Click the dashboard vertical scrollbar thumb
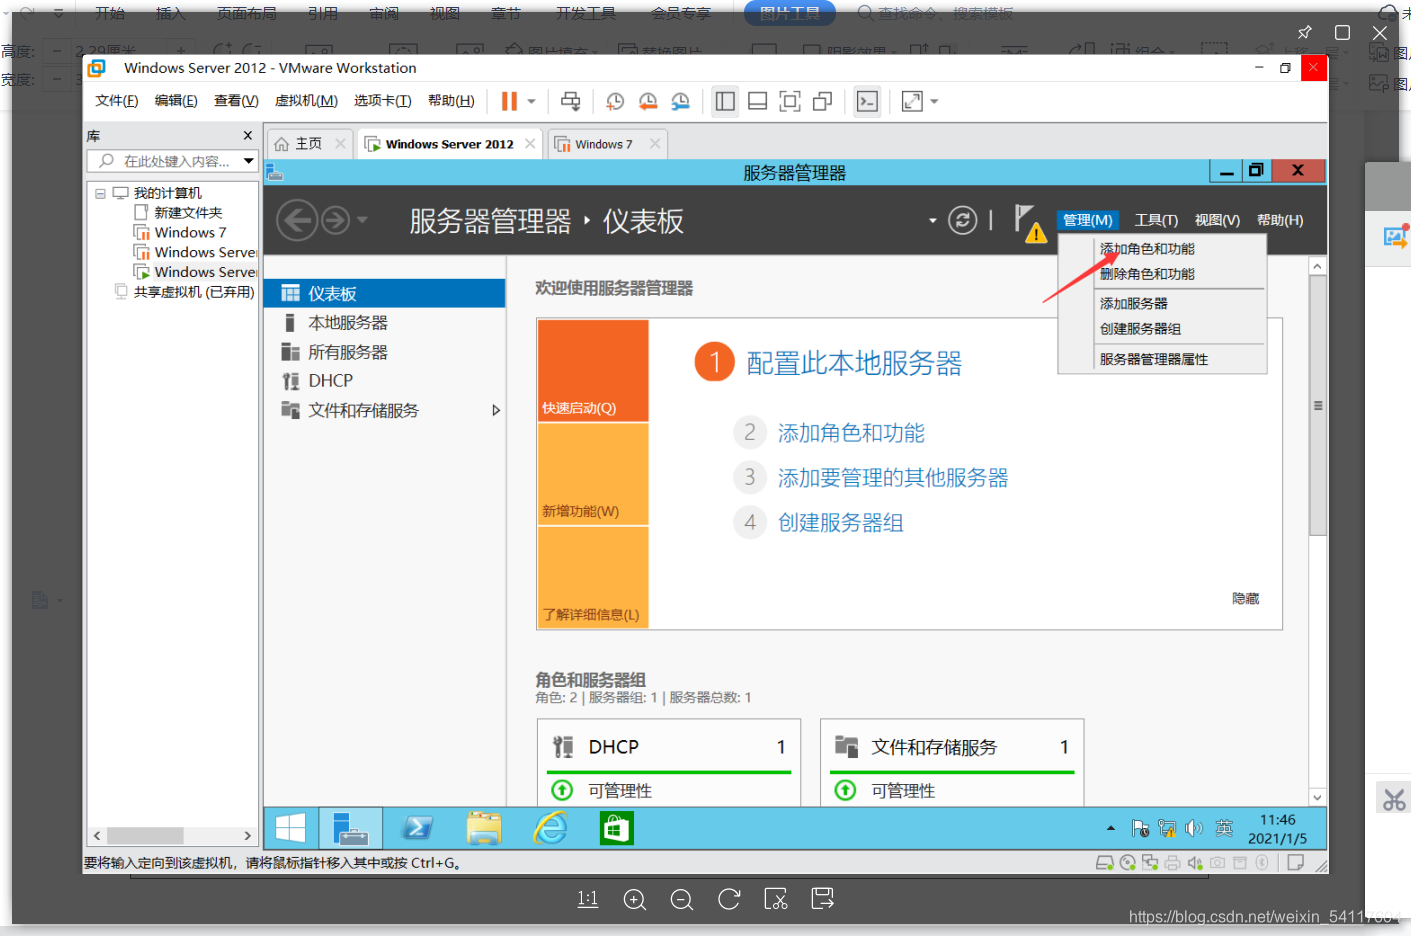This screenshot has height=936, width=1411. (1318, 405)
